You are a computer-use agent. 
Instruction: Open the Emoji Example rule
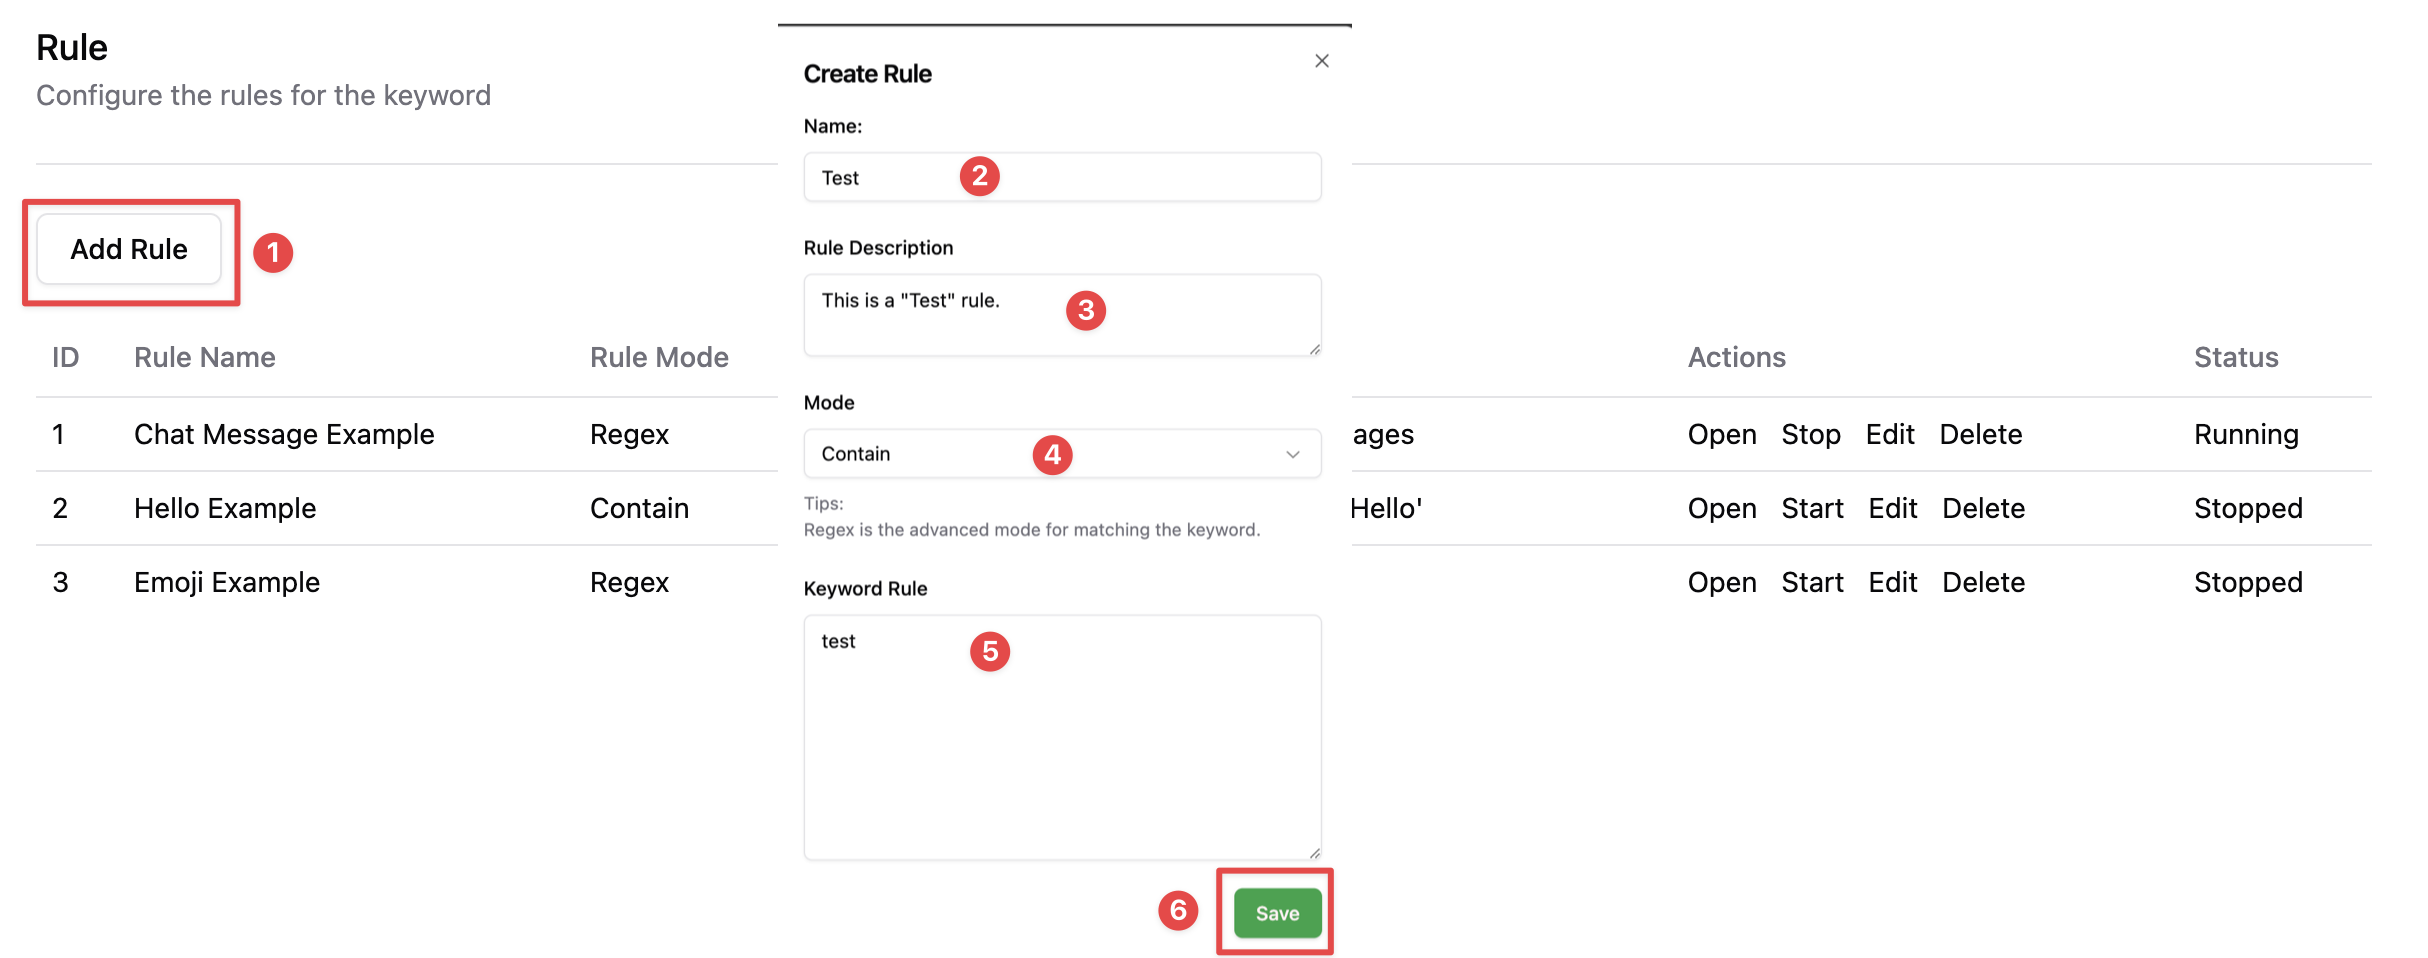point(1722,582)
